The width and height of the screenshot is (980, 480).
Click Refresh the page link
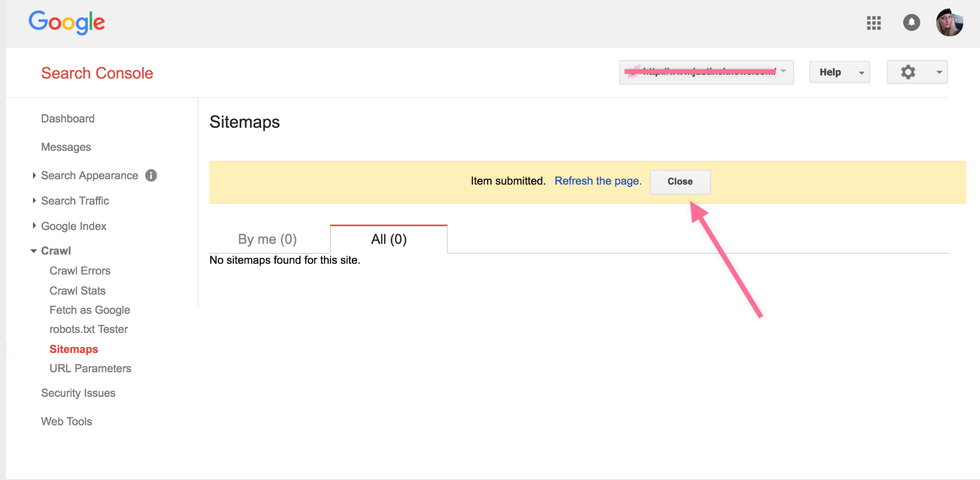click(598, 181)
